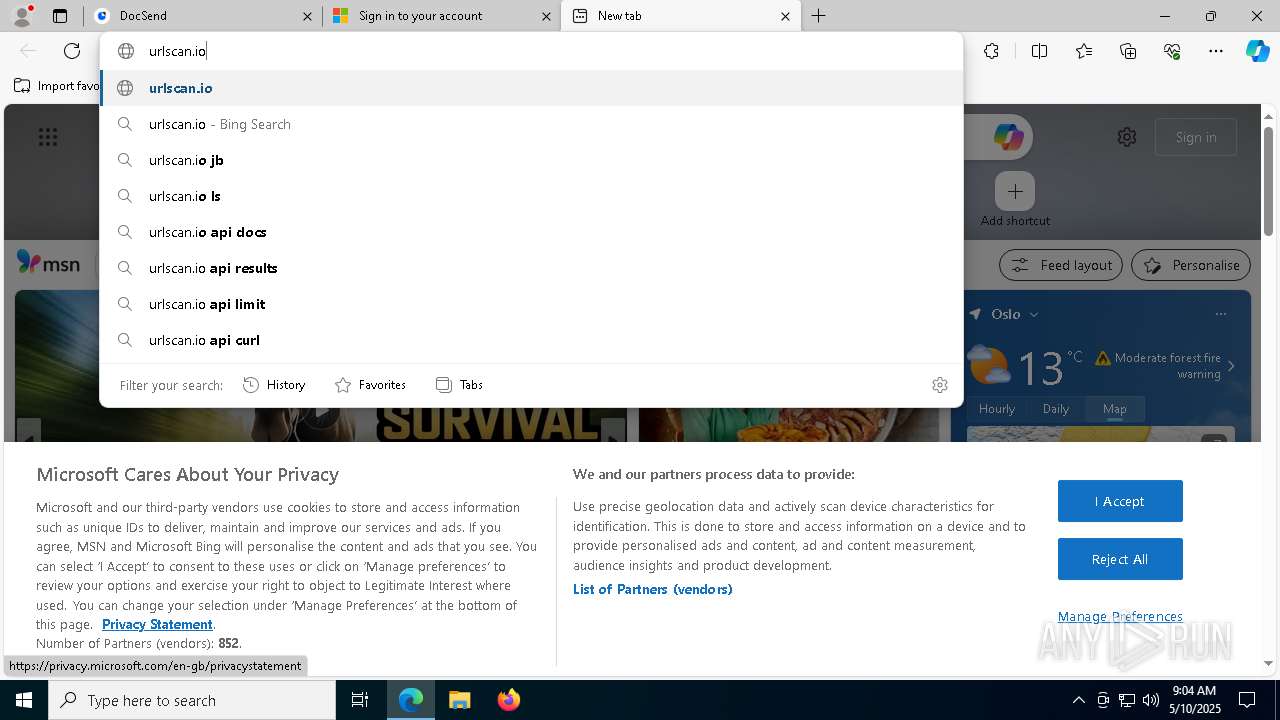Open Task View on the taskbar

coord(360,700)
